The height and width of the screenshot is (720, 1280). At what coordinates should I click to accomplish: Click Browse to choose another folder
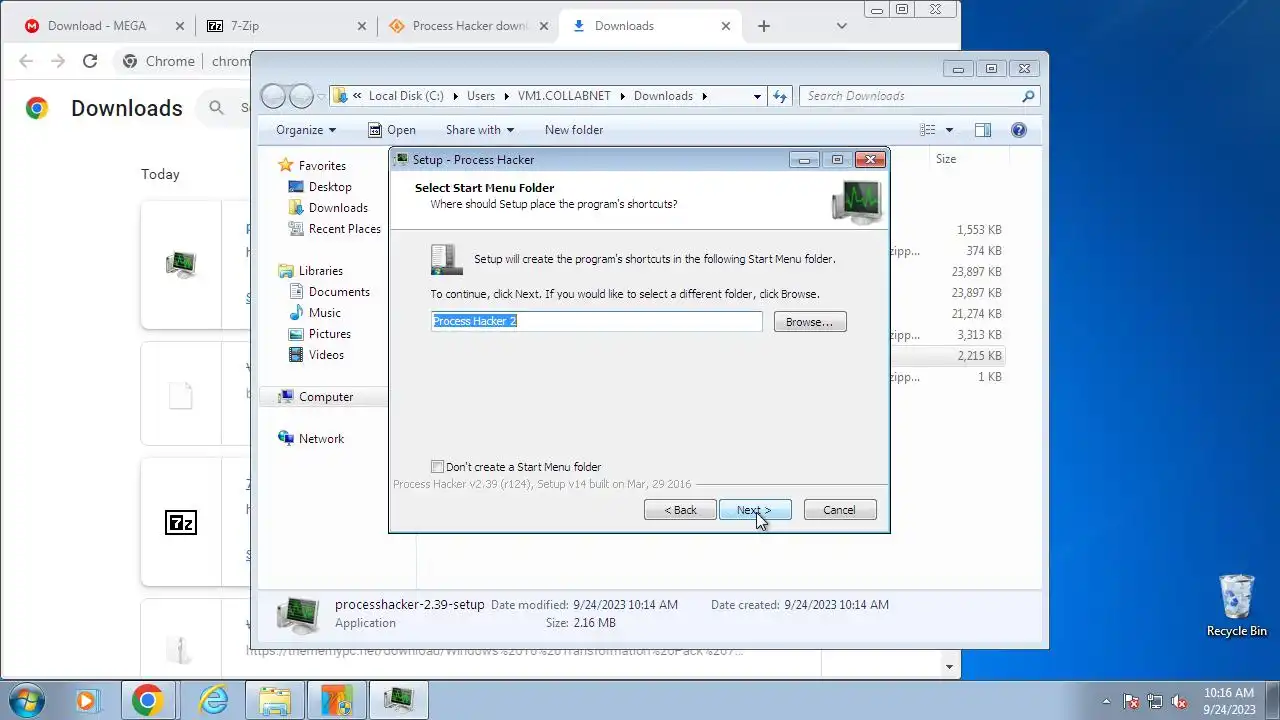[810, 322]
